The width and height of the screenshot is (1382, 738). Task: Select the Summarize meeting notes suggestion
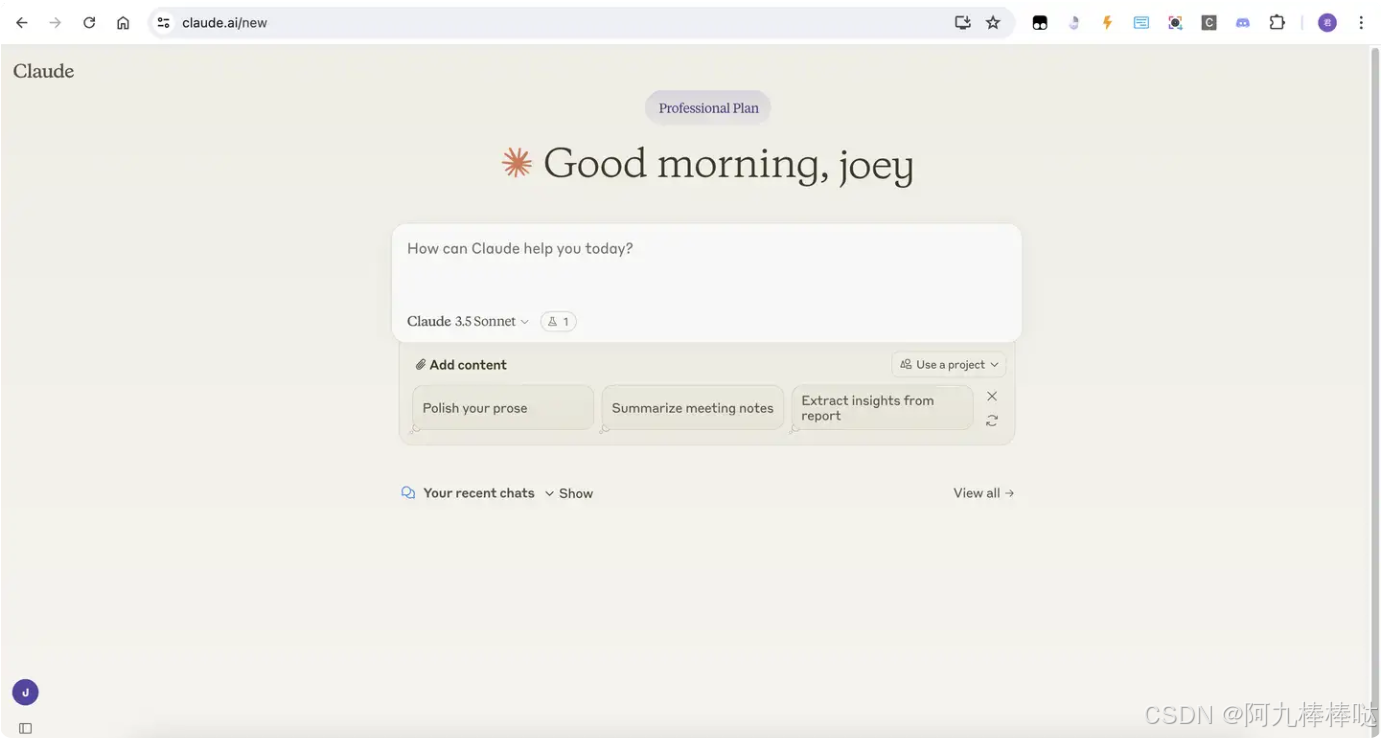692,408
